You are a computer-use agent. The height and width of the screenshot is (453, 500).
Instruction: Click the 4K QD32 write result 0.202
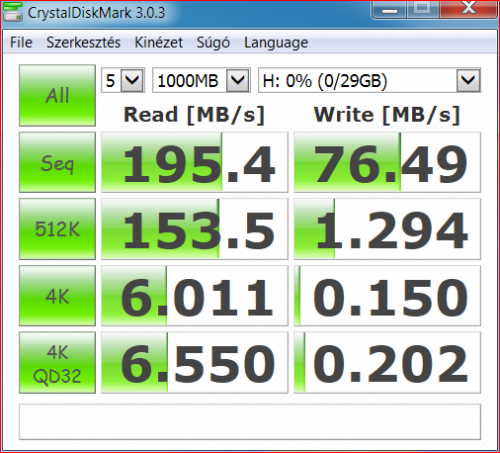pos(387,363)
